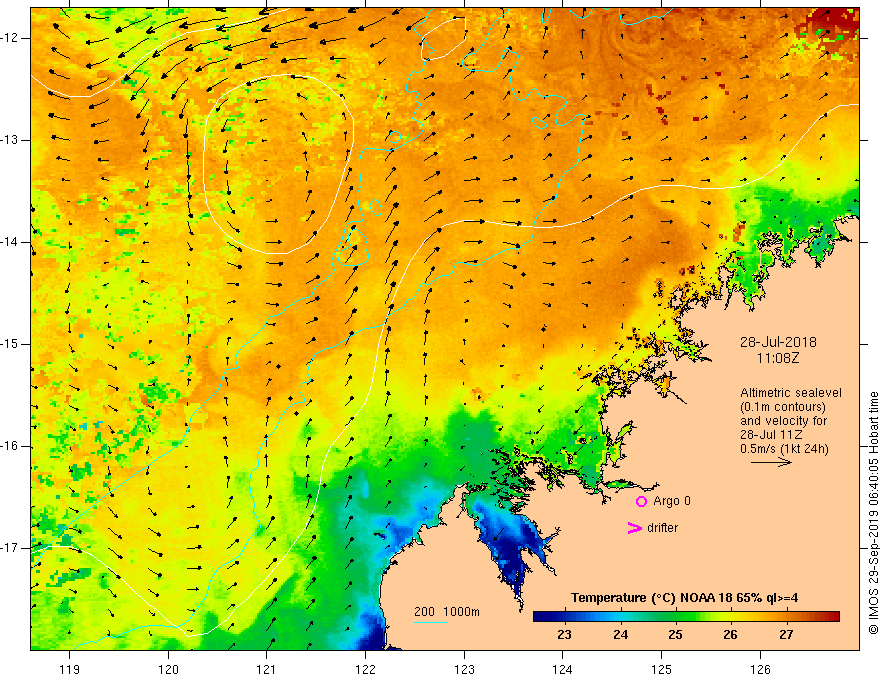Viewport: 880px width, 680px height.
Task: Click the "drifter" legend label
Action: [662, 528]
